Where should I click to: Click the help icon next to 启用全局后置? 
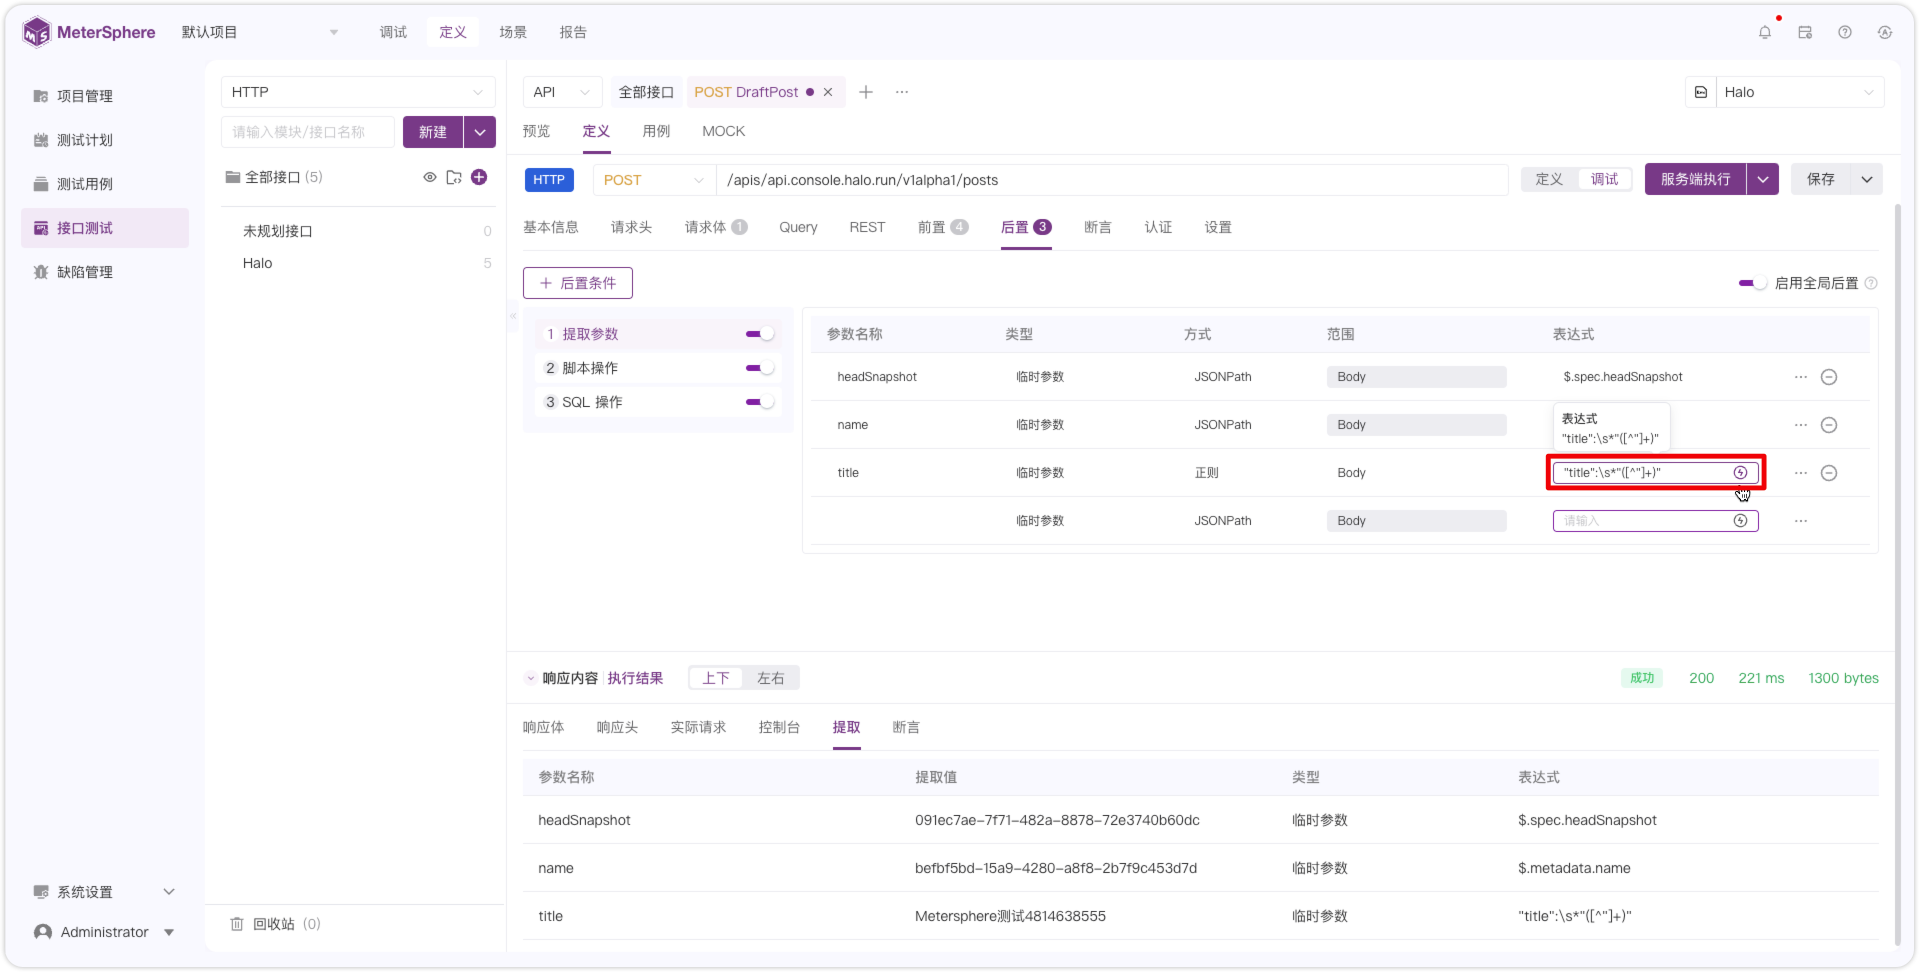pos(1871,283)
